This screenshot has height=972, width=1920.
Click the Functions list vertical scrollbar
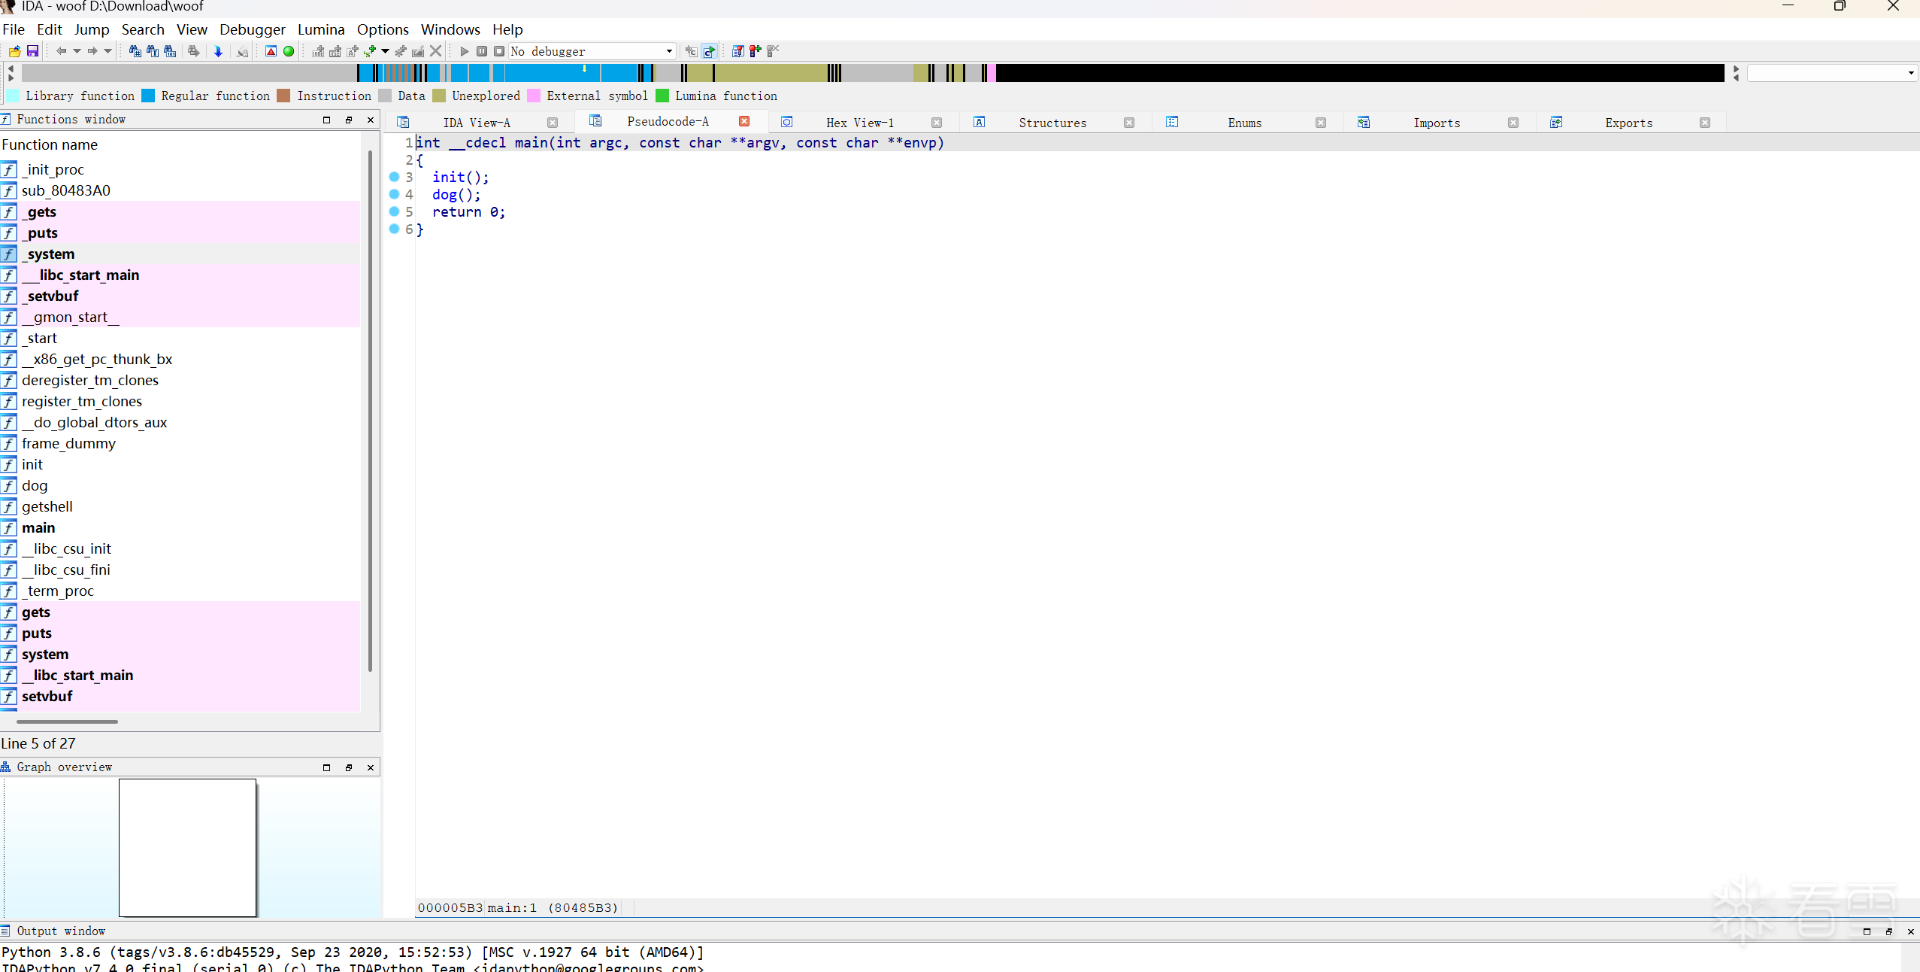pyautogui.click(x=370, y=410)
